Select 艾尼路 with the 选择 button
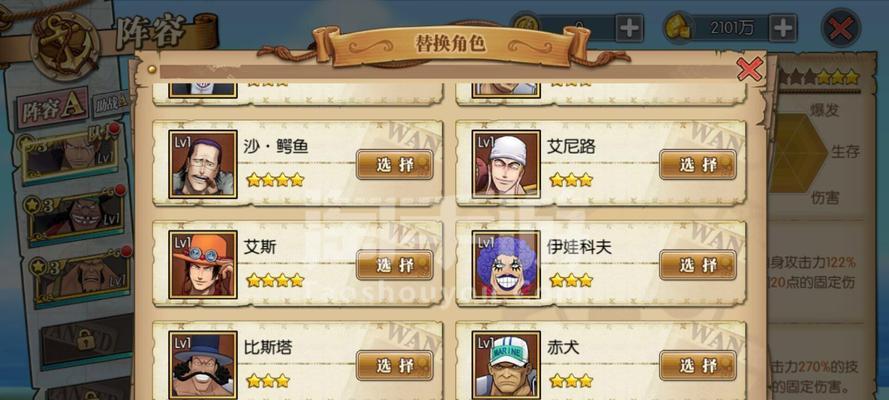This screenshot has height=400, width=889. click(698, 165)
